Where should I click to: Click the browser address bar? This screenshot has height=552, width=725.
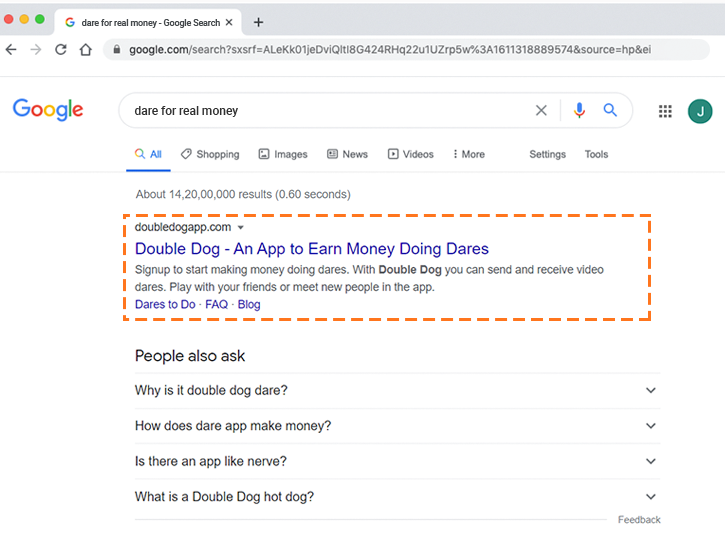coord(406,49)
